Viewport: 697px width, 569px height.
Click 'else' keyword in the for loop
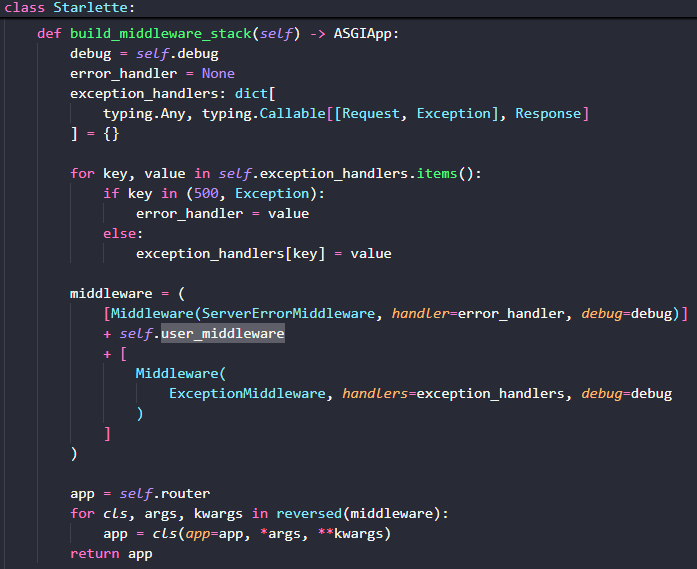tap(119, 233)
